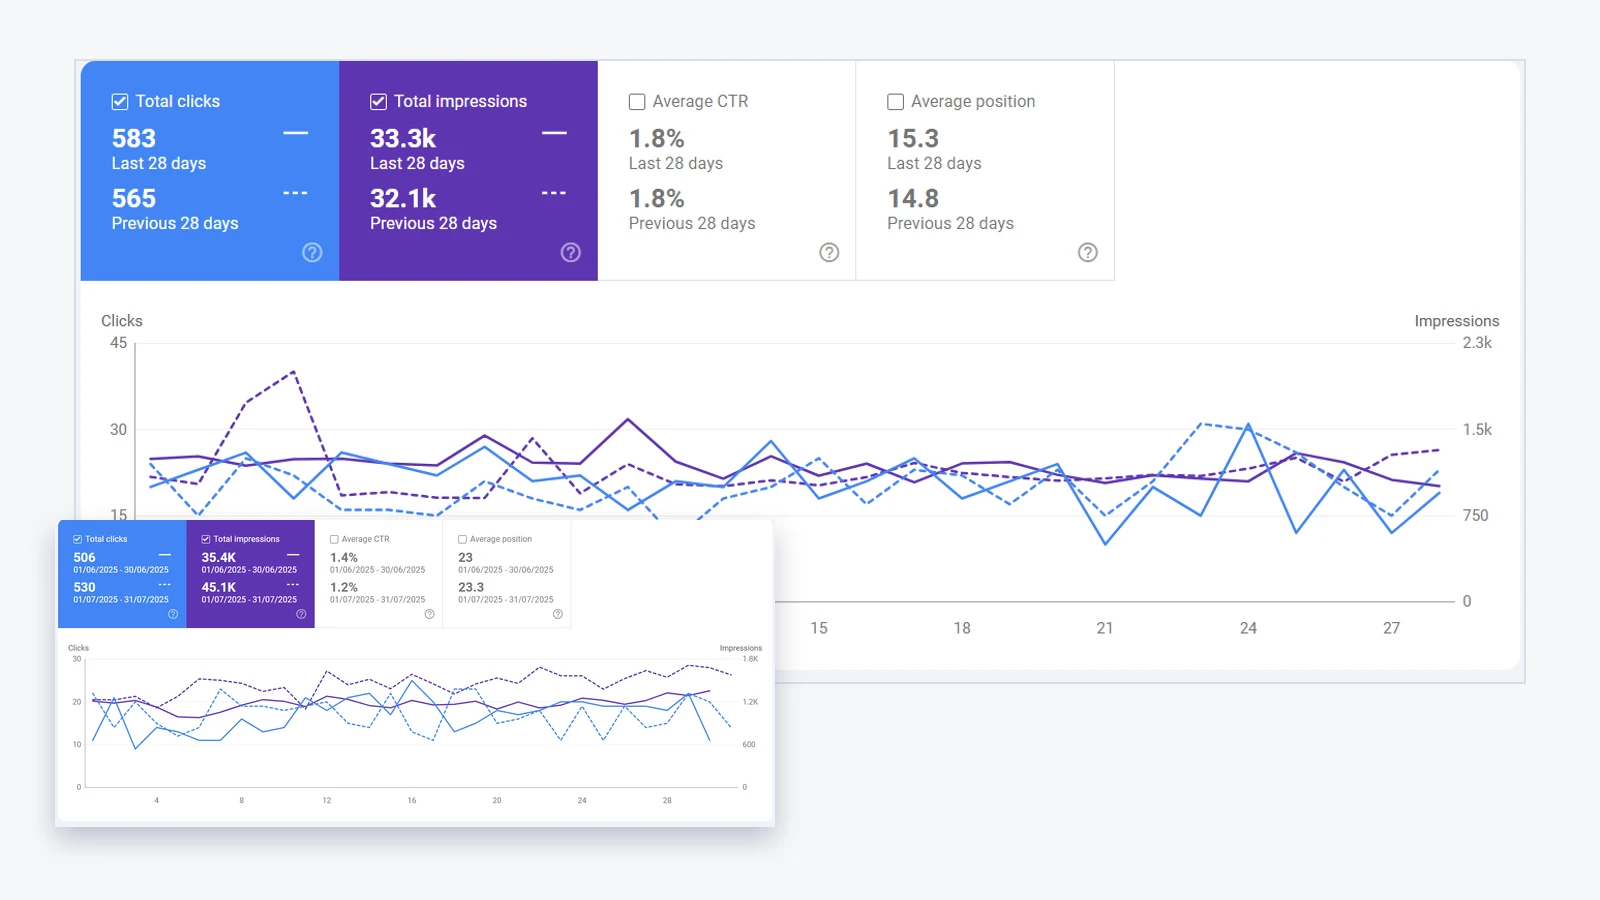
Task: Click day 27 on large chart x-axis
Action: 1391,628
